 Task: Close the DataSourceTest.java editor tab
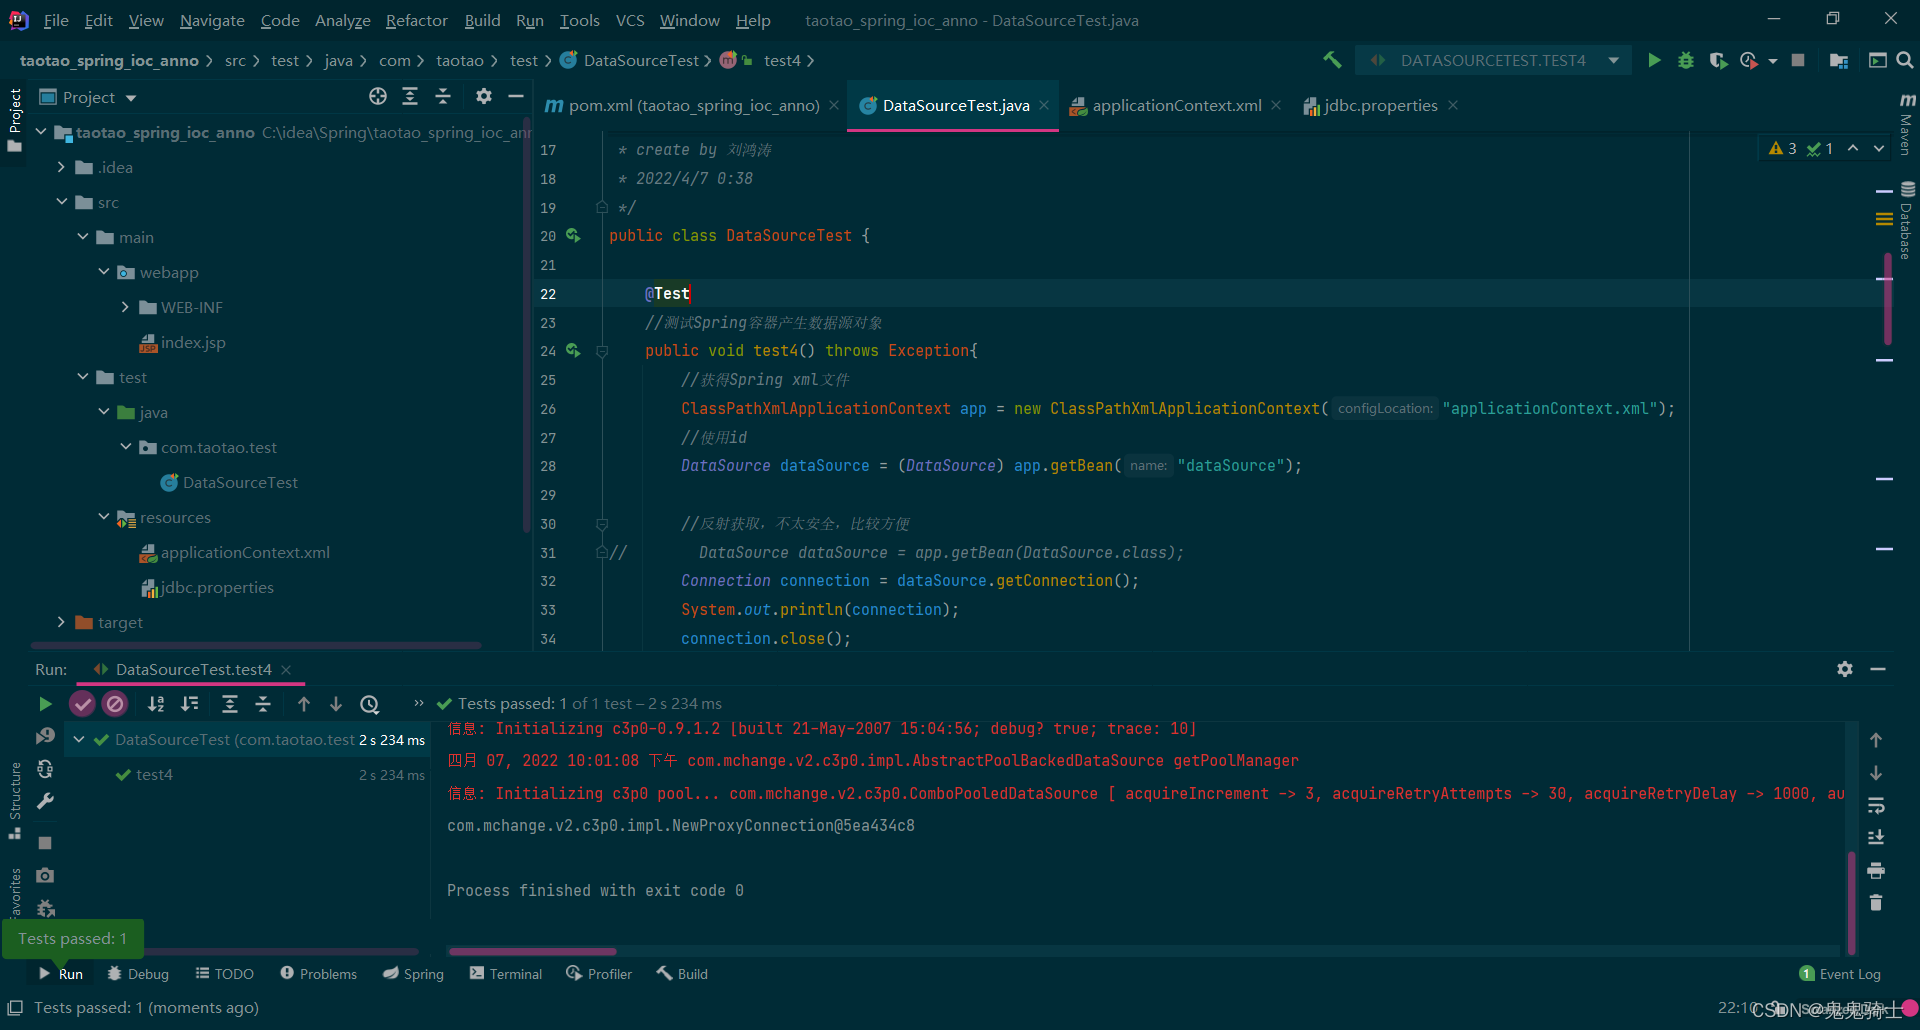click(x=1044, y=105)
